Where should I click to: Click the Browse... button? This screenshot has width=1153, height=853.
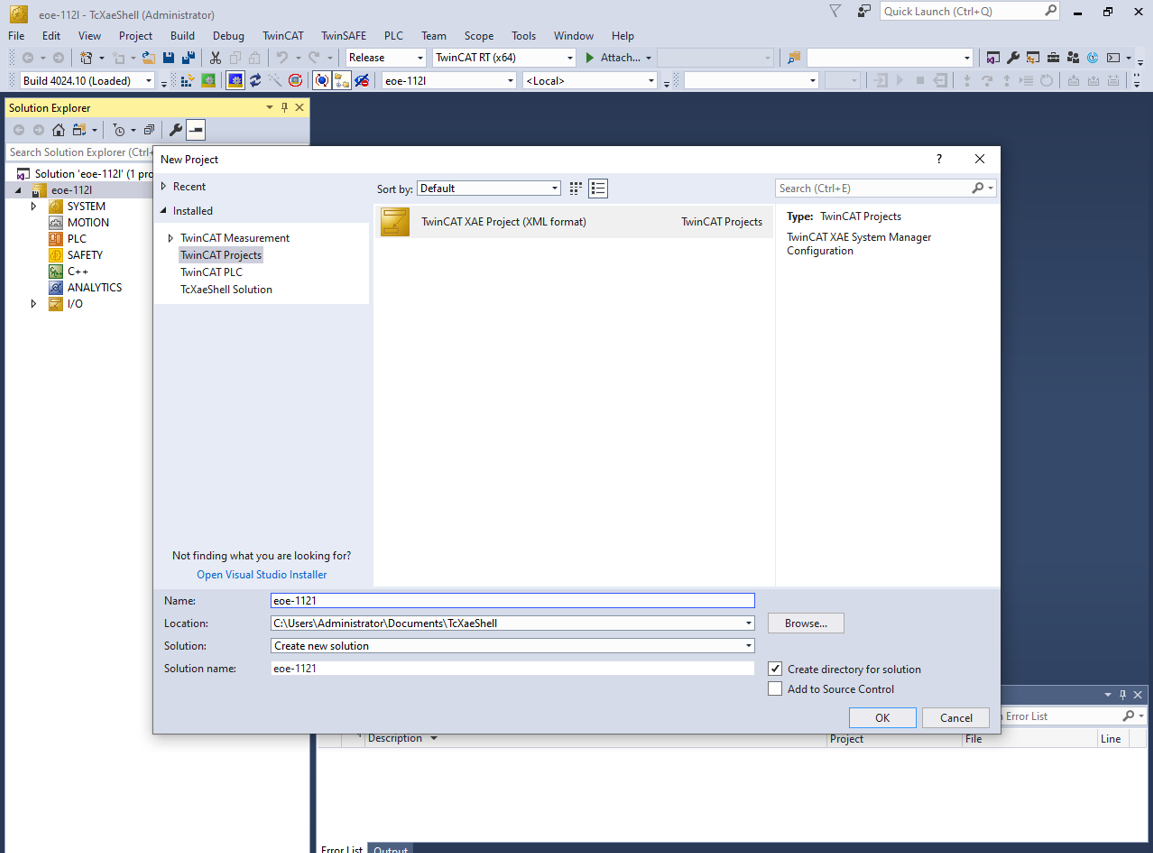(x=805, y=623)
